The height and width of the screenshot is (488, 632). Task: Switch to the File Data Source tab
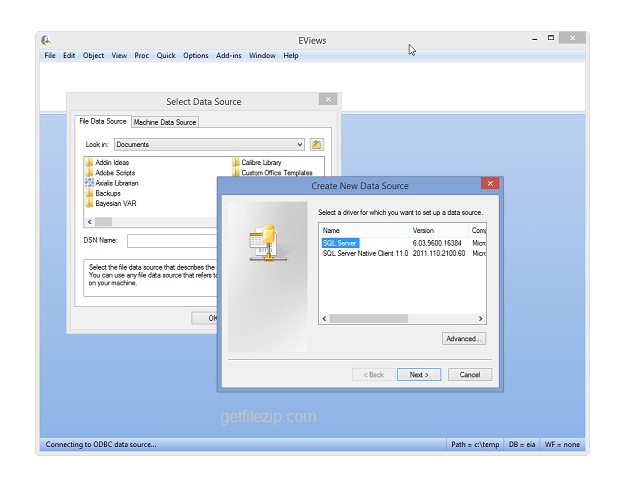coord(103,121)
